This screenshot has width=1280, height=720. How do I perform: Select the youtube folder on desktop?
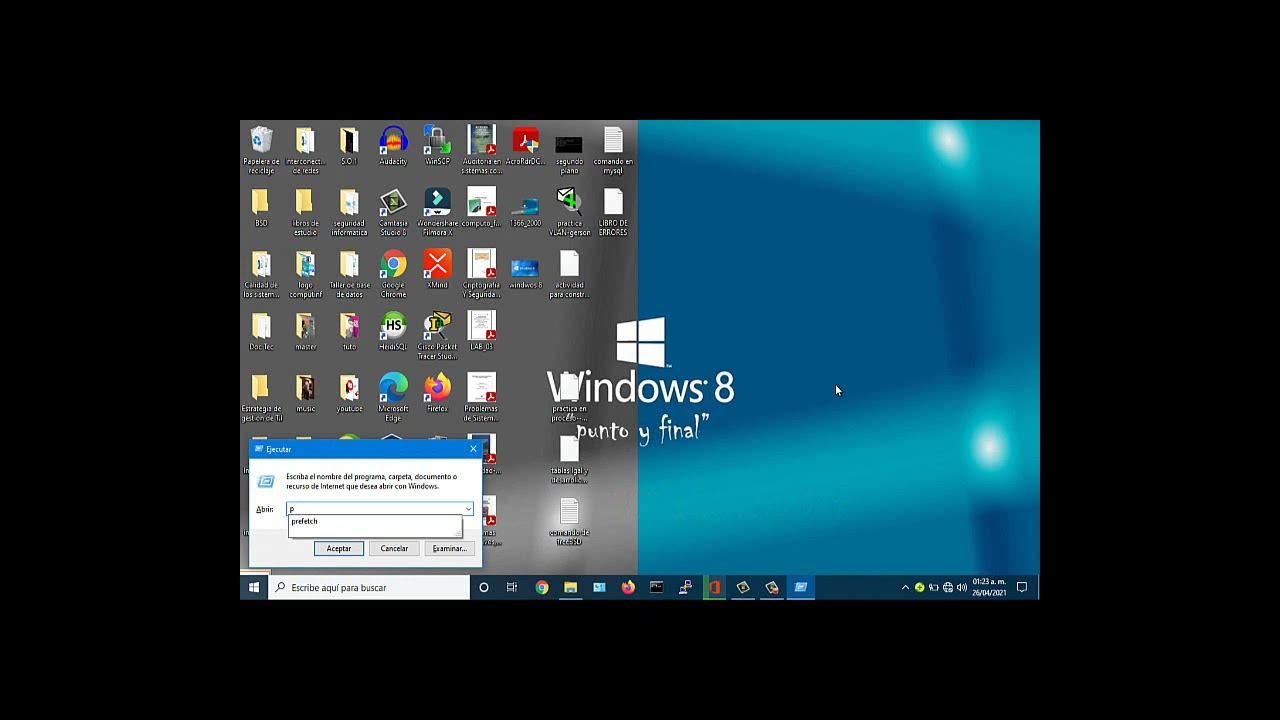349,394
